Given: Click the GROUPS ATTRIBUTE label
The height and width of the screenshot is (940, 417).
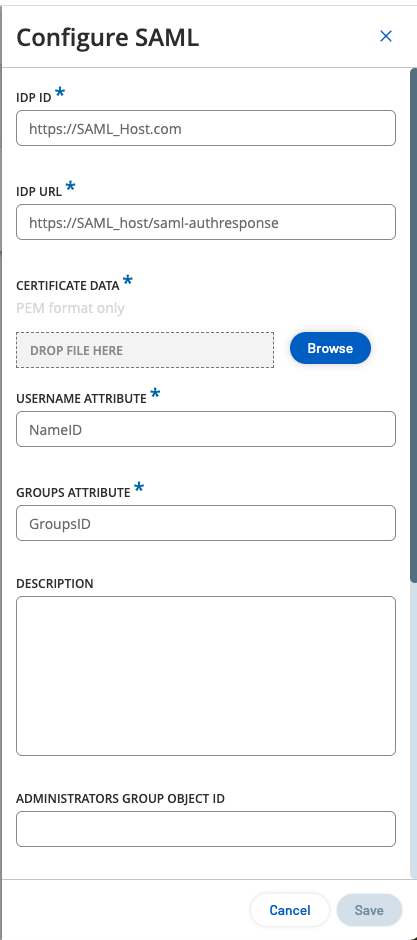Looking at the screenshot, I should pyautogui.click(x=73, y=493).
